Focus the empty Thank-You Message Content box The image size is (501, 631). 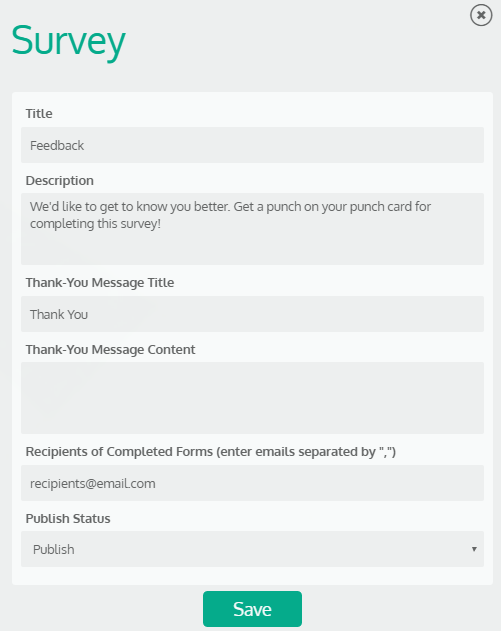coord(252,398)
